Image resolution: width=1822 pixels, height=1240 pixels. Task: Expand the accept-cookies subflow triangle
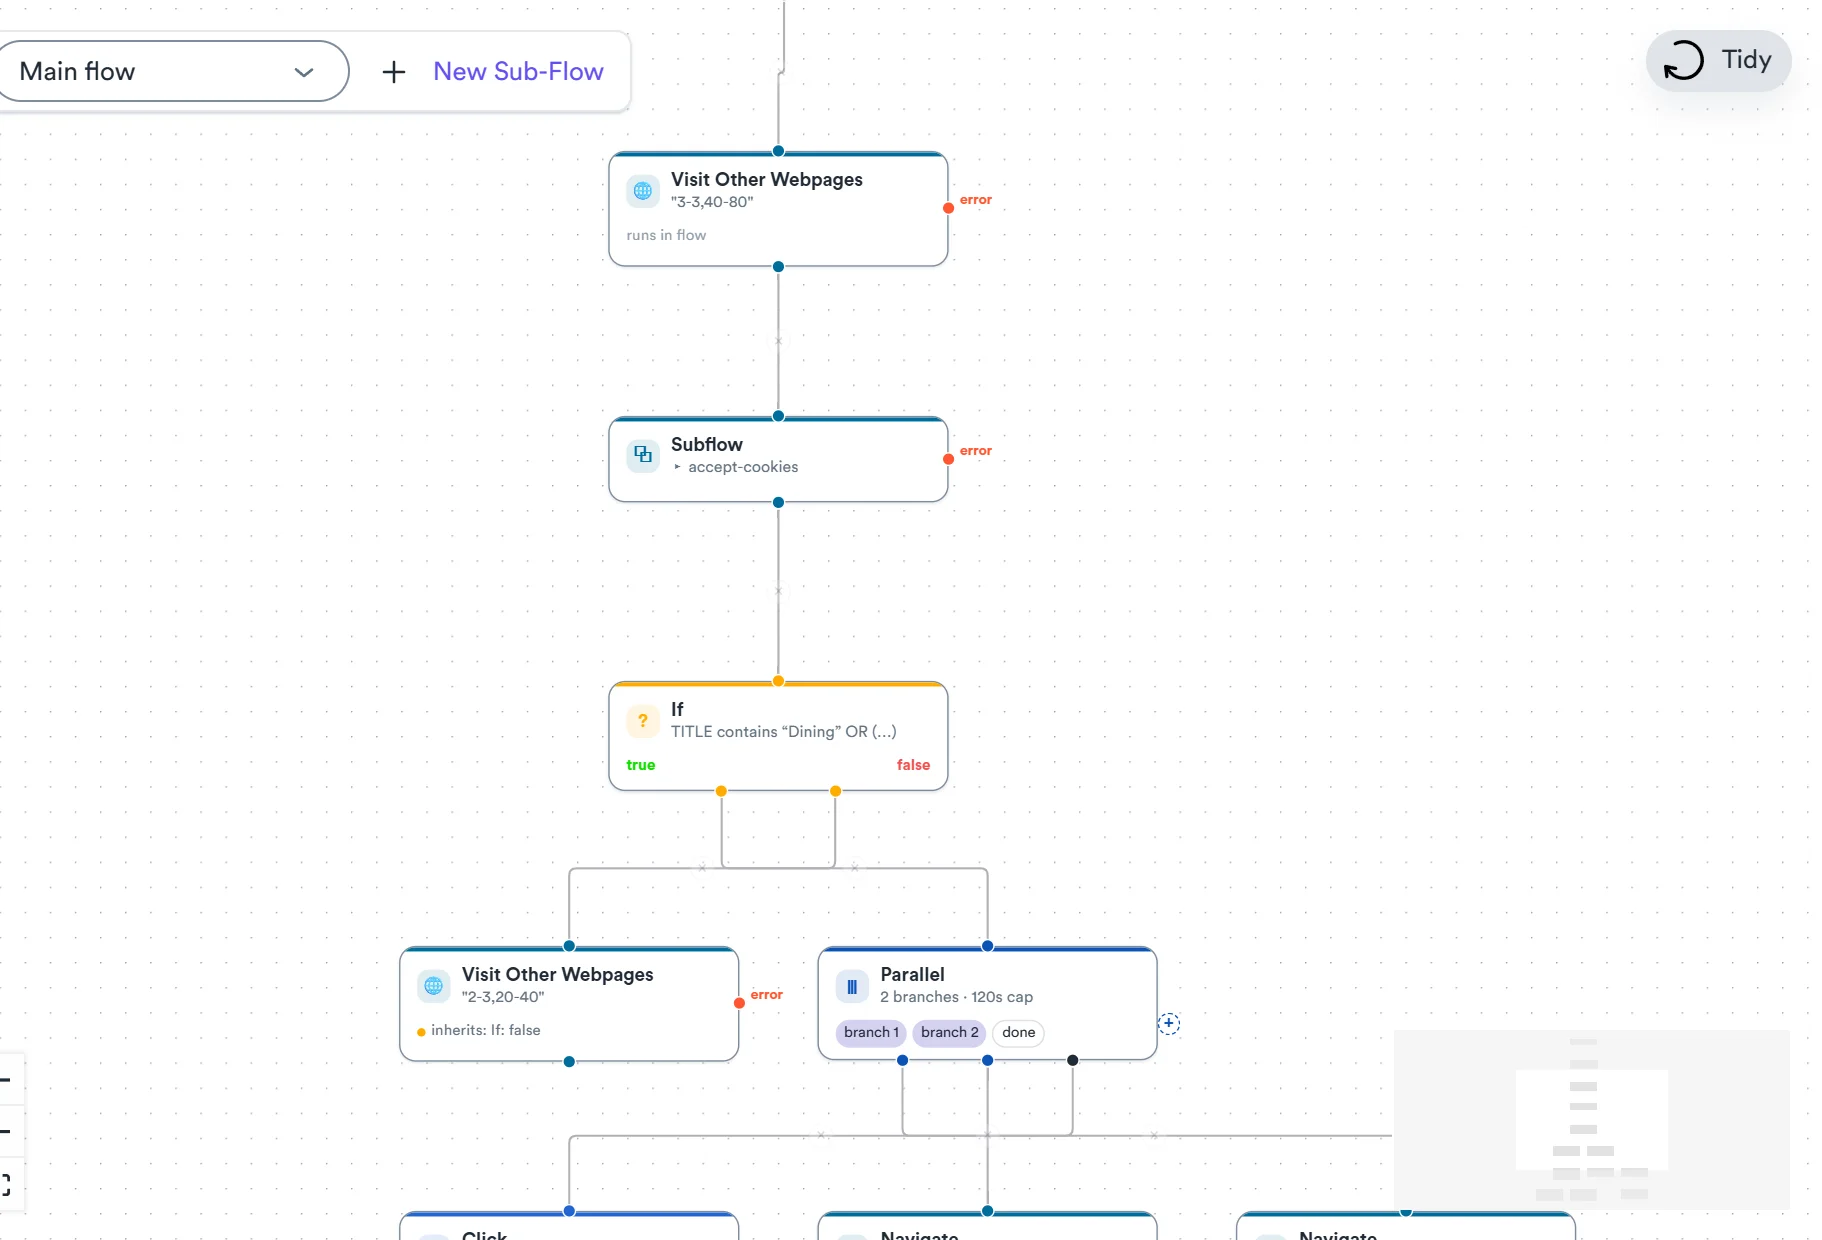point(677,467)
